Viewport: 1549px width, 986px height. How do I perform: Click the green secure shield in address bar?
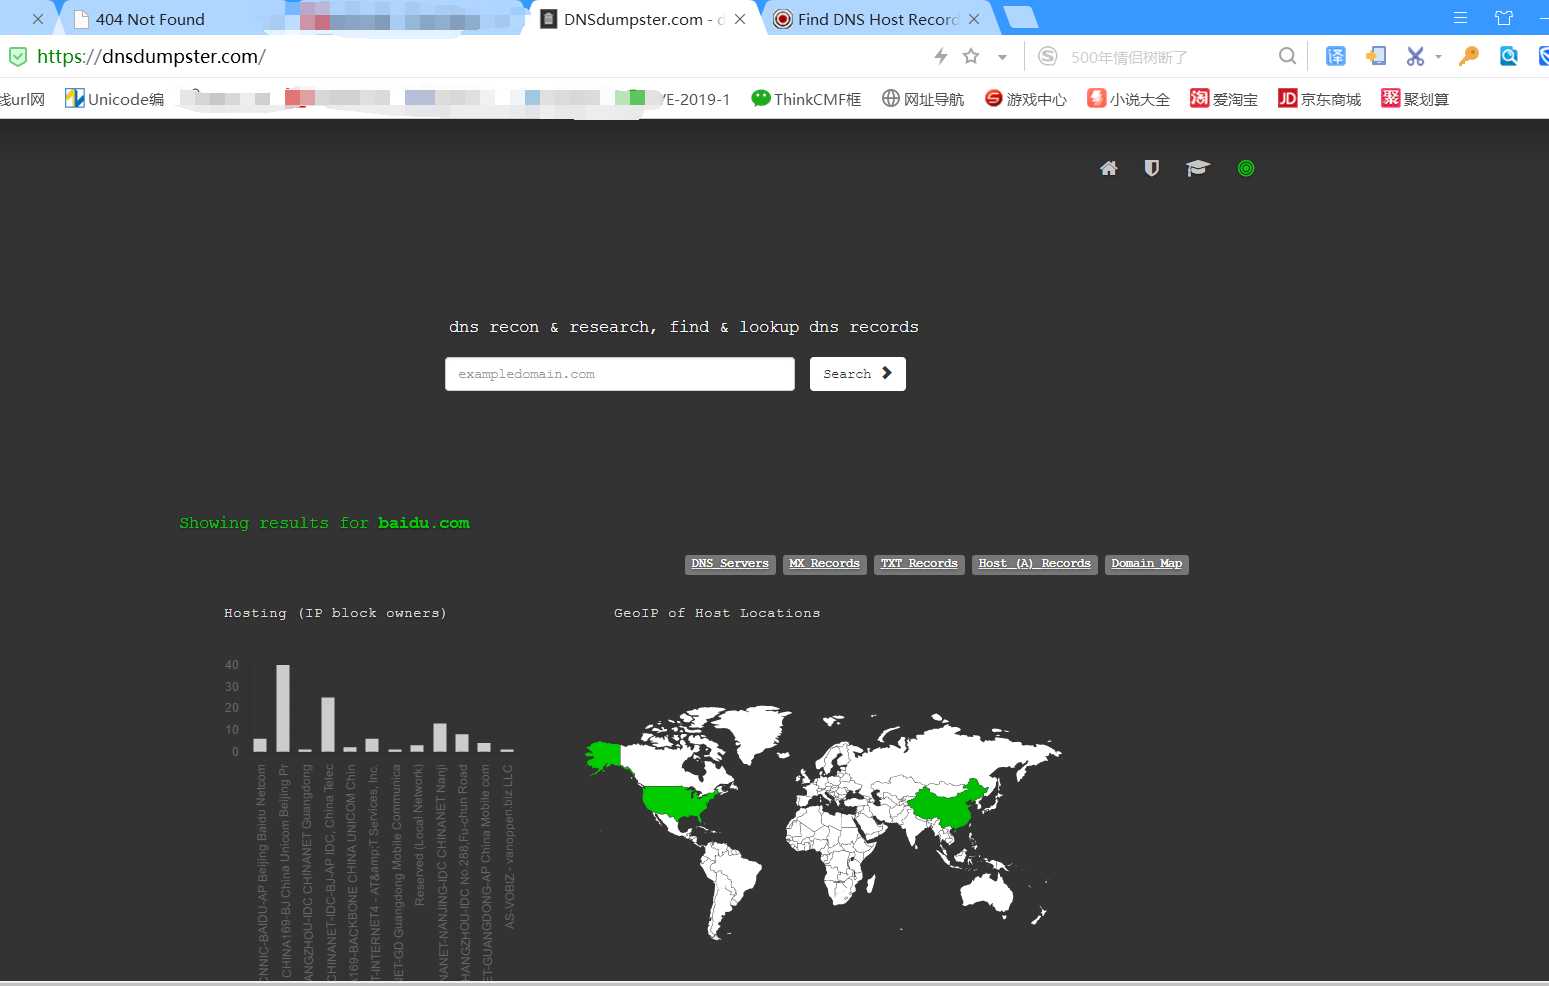click(x=17, y=57)
